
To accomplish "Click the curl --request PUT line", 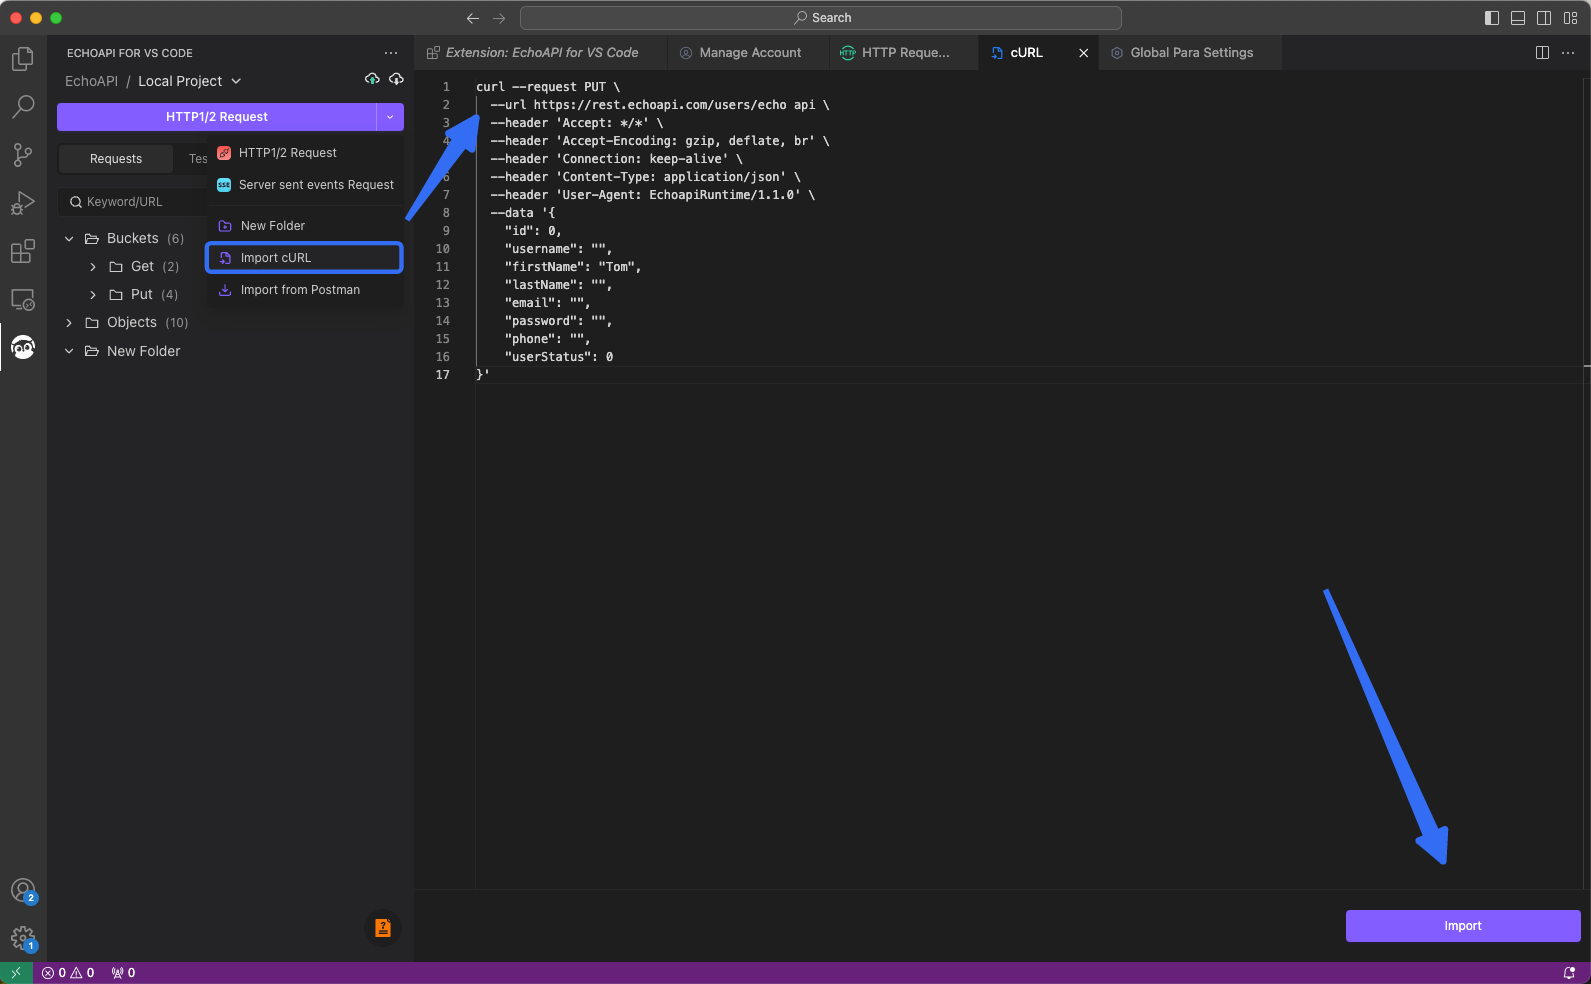I will pyautogui.click(x=548, y=87).
